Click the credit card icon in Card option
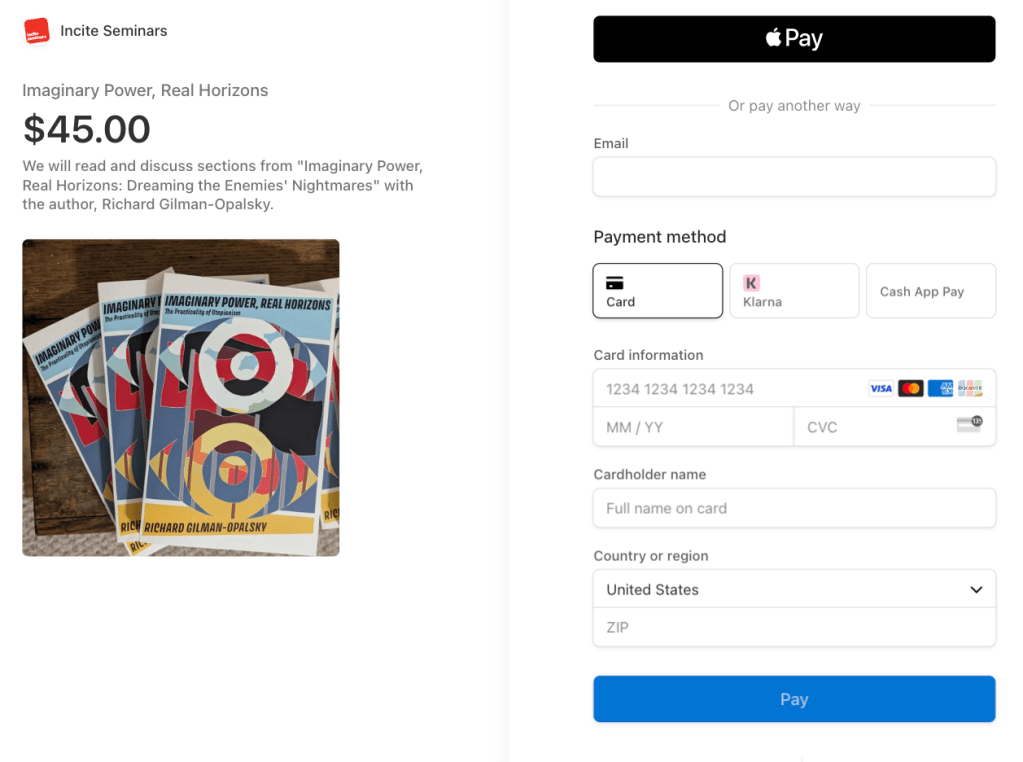Viewport: 1023px width, 762px height. [615, 283]
